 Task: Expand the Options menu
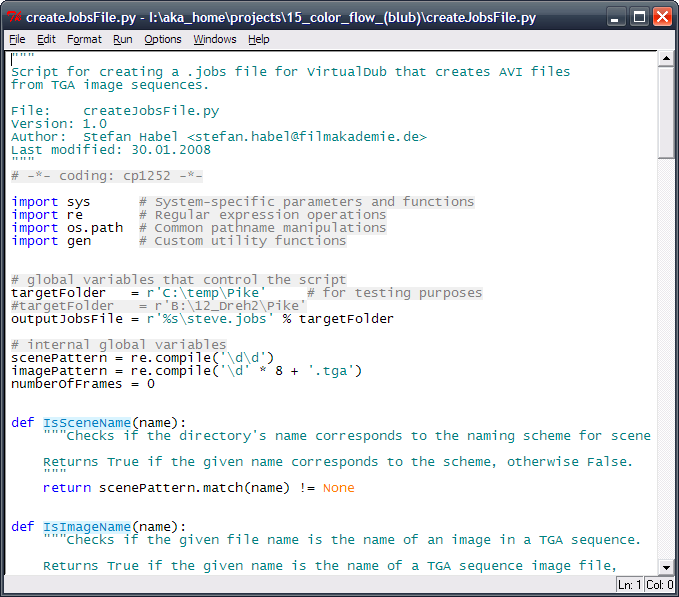click(163, 39)
